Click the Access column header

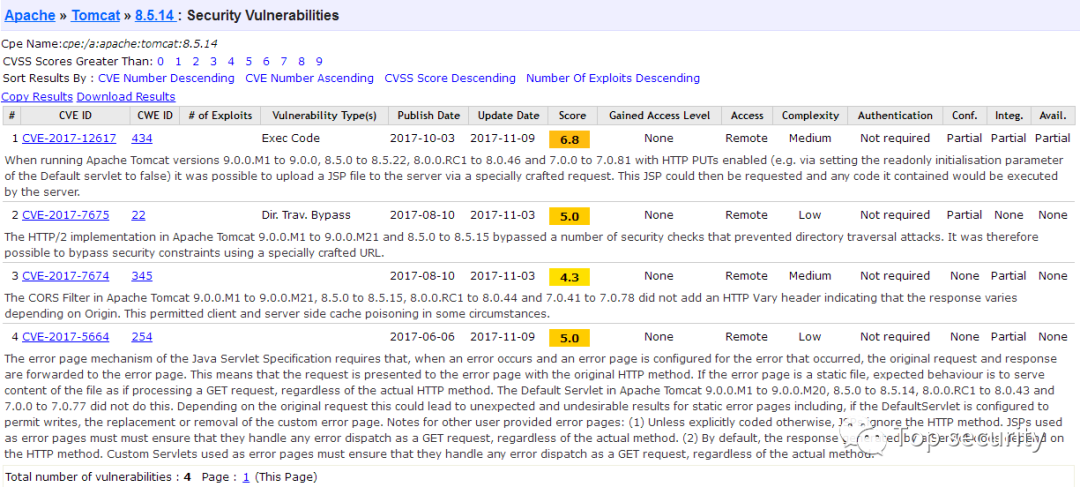(x=747, y=115)
